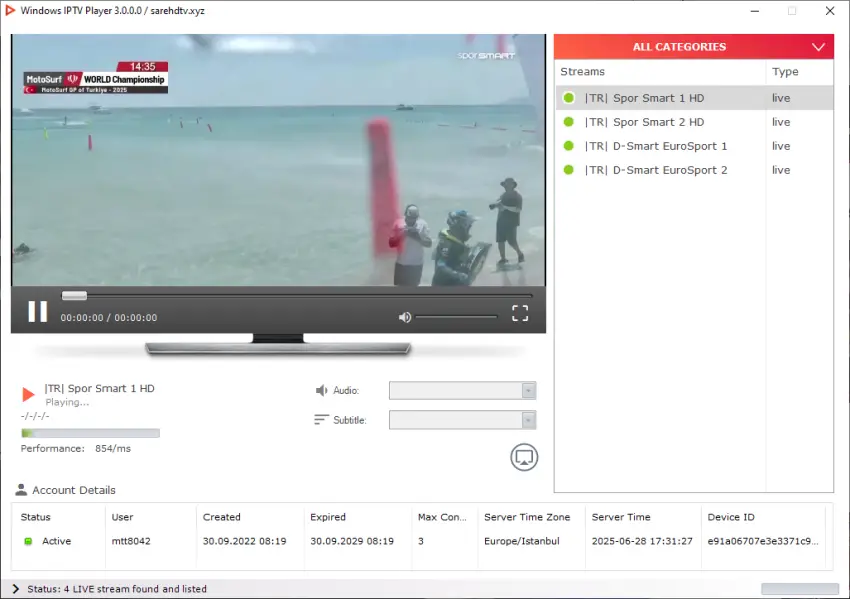The height and width of the screenshot is (599, 850).
Task: Click the live type cell for D-Smart EuroSport 2
Action: 781,170
